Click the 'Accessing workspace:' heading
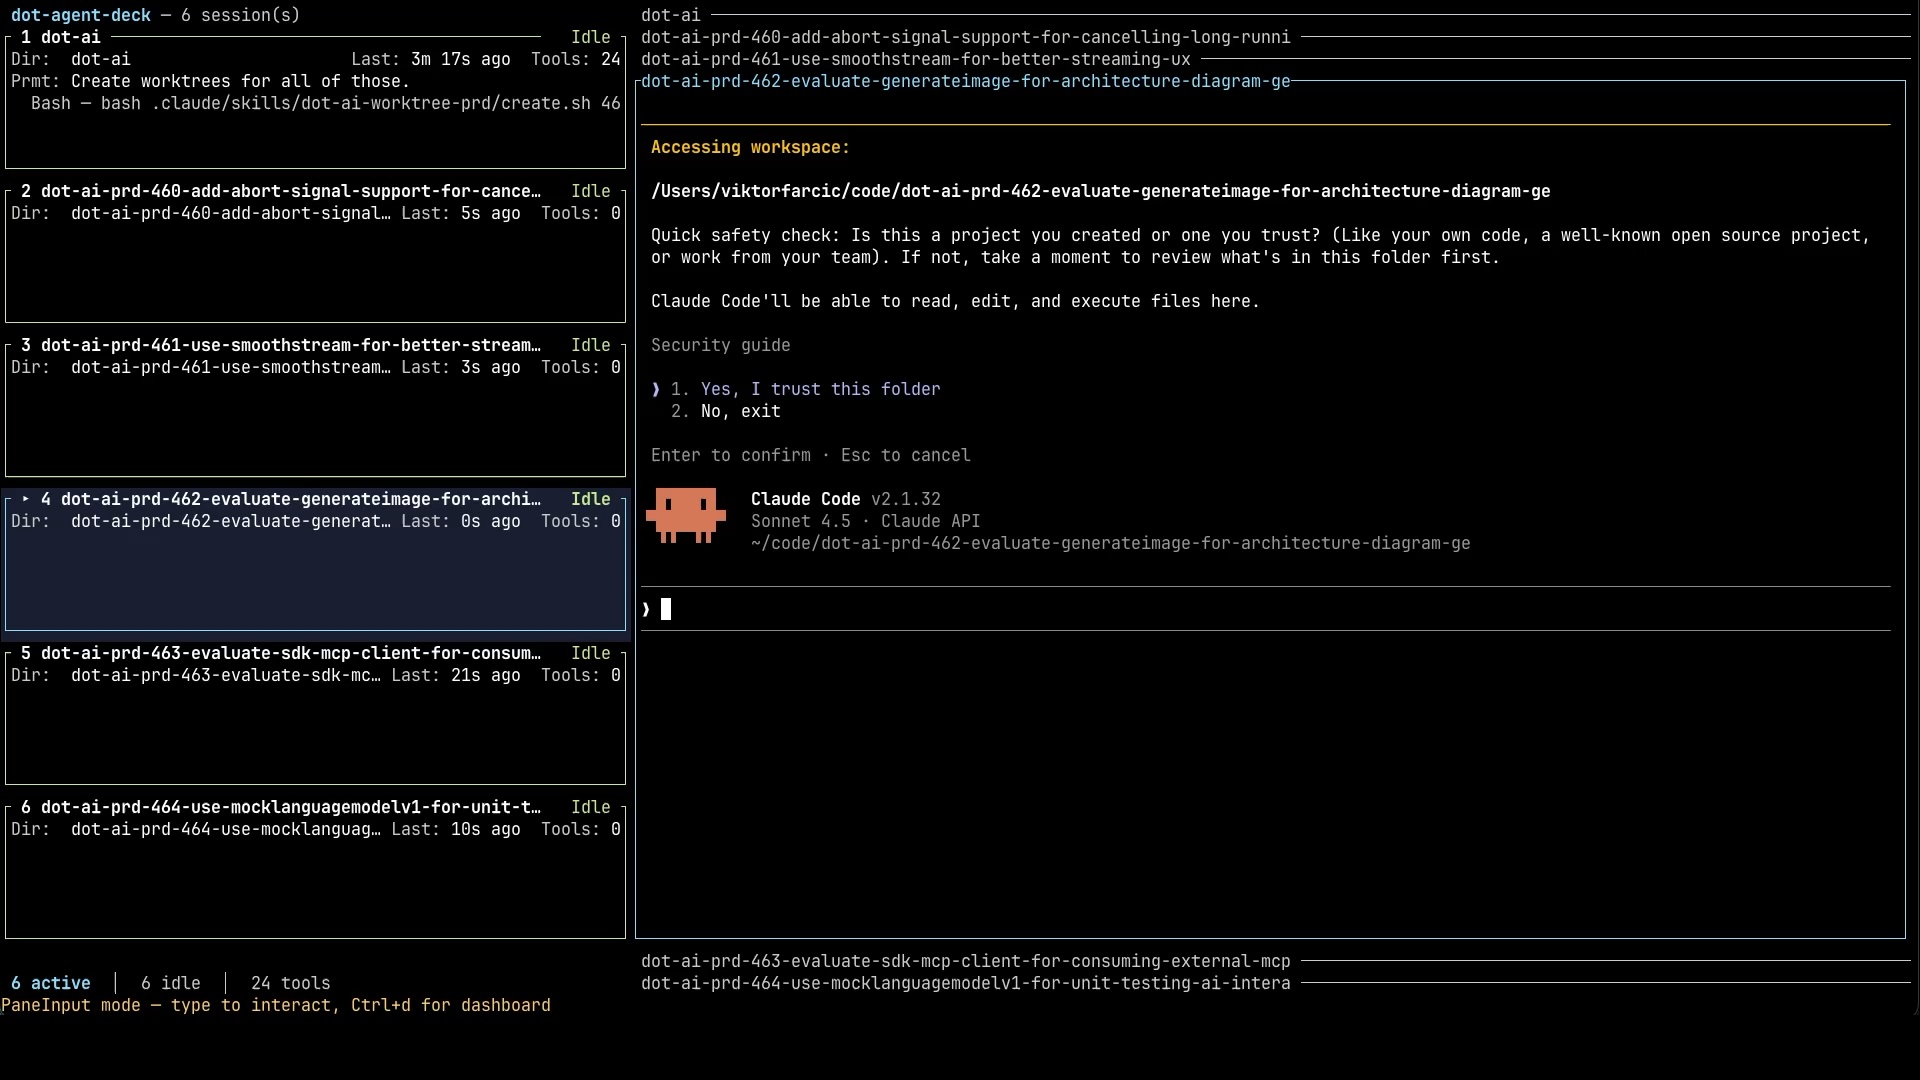Viewport: 1920px width, 1080px height. pyautogui.click(x=751, y=147)
